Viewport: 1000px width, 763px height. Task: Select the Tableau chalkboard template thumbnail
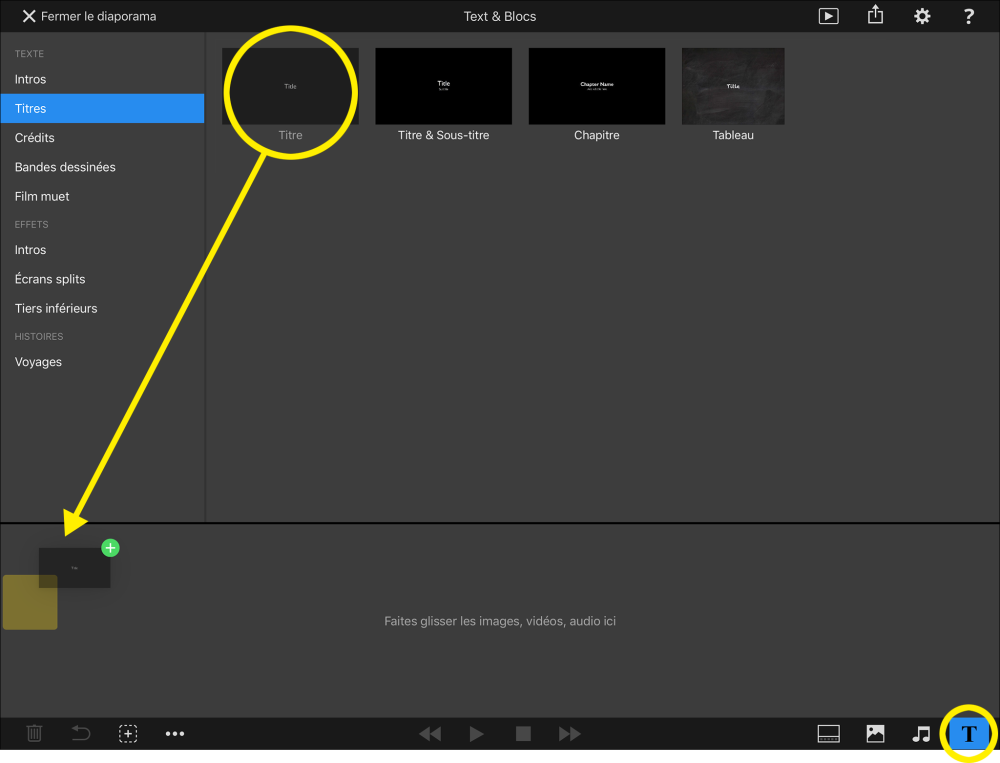(733, 86)
